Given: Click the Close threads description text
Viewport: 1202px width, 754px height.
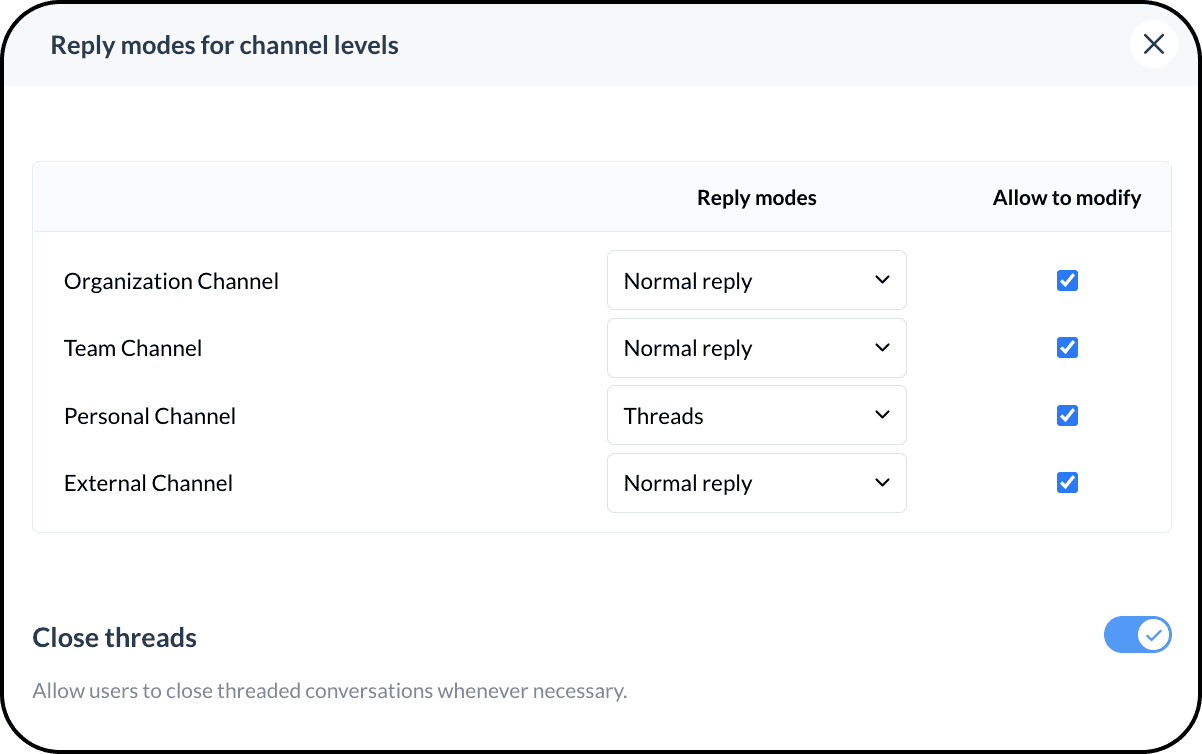Looking at the screenshot, I should [329, 691].
